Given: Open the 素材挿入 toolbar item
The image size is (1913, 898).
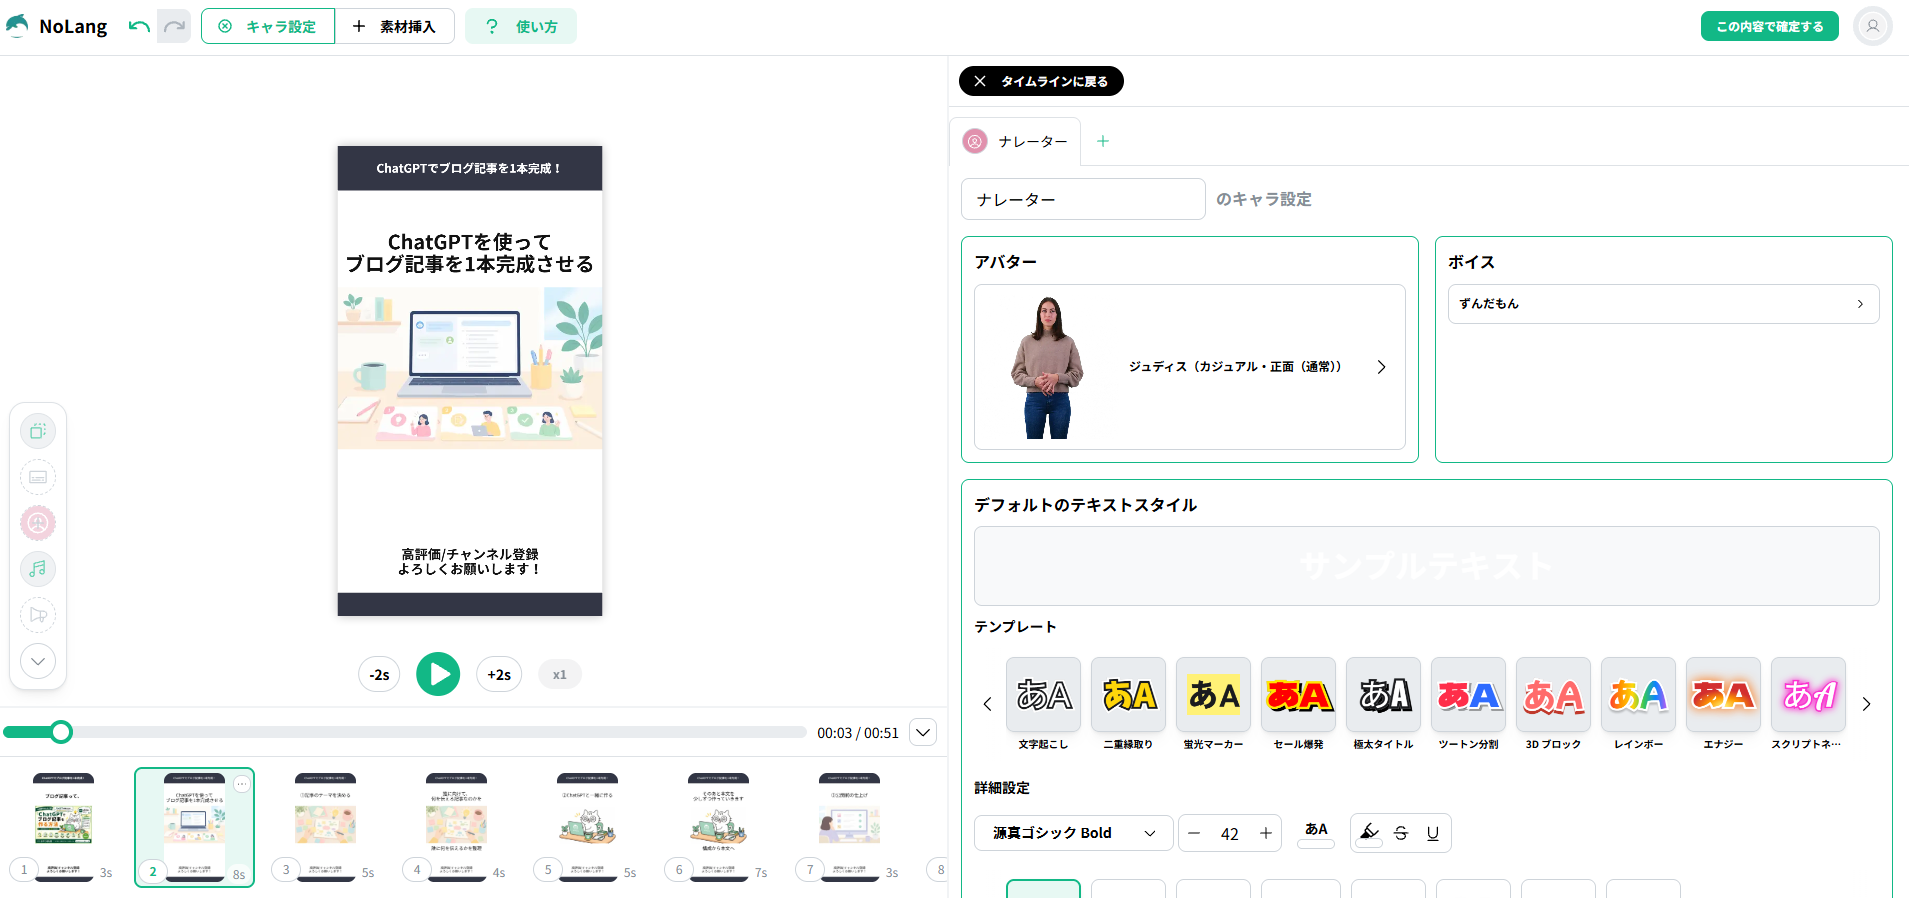Looking at the screenshot, I should coord(394,26).
